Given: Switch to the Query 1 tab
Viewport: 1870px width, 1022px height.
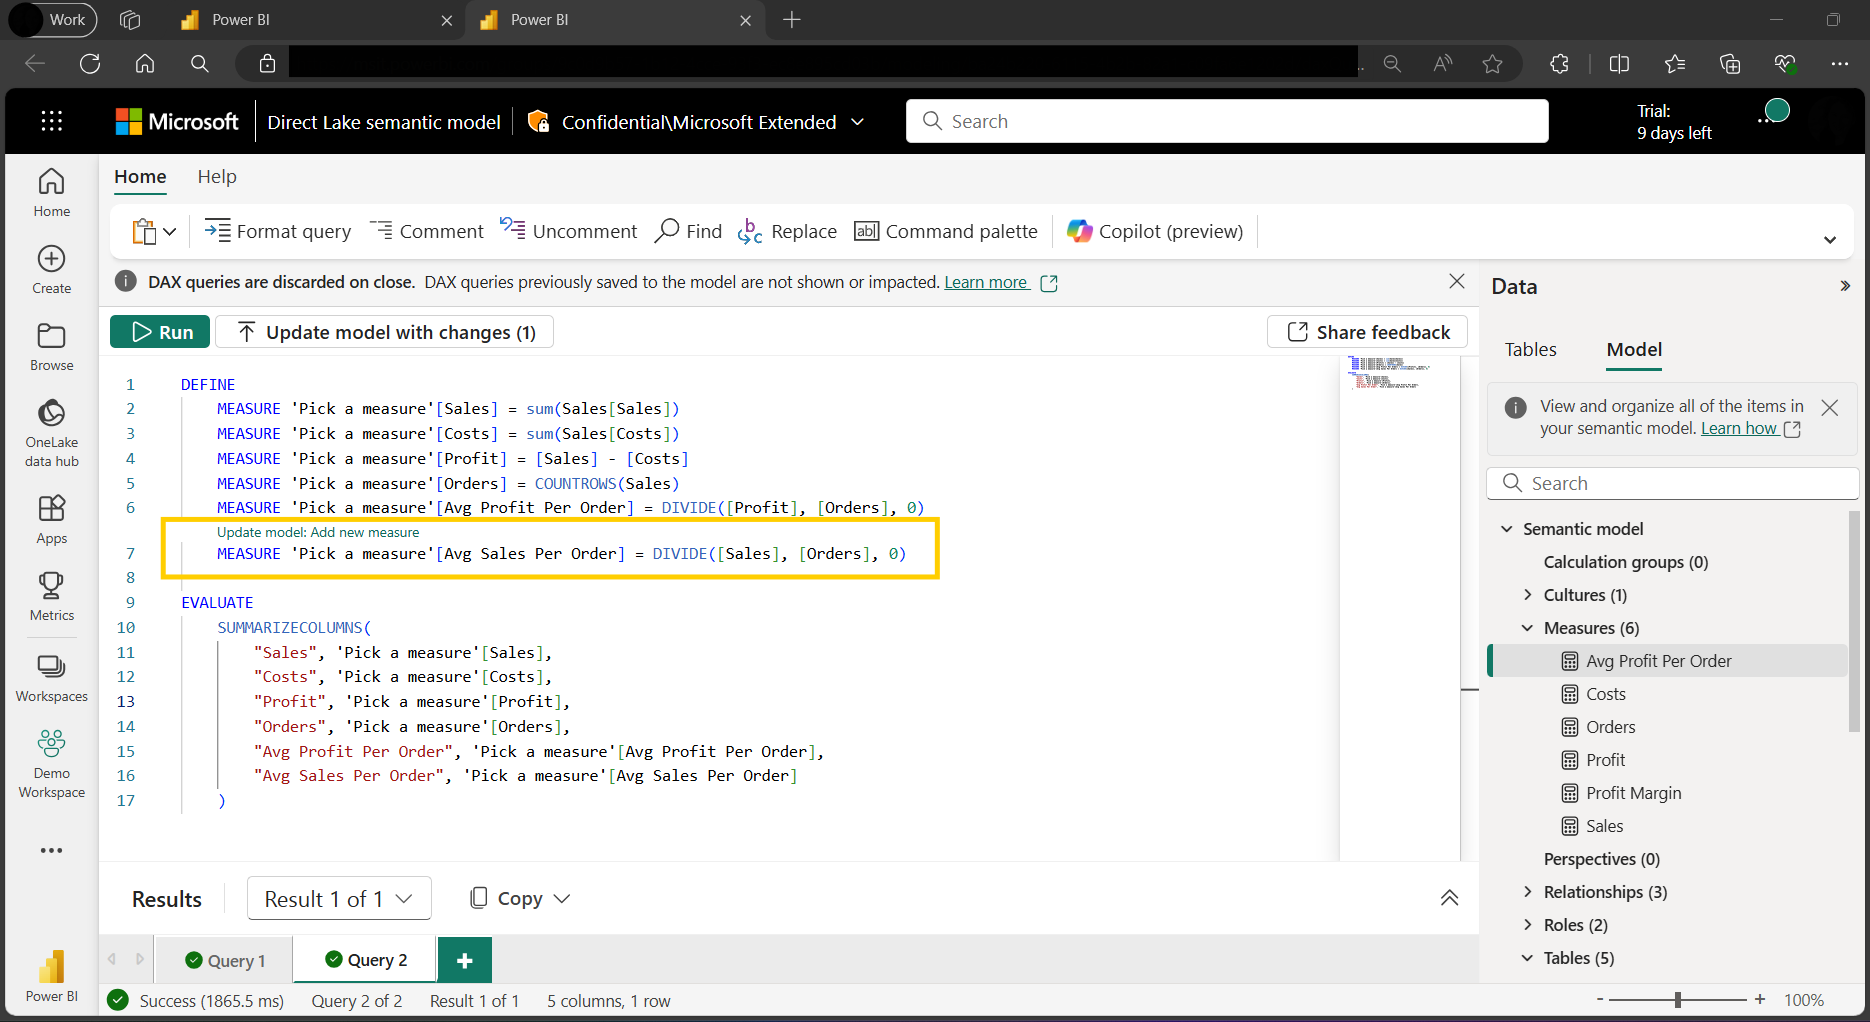Looking at the screenshot, I should click(x=226, y=960).
